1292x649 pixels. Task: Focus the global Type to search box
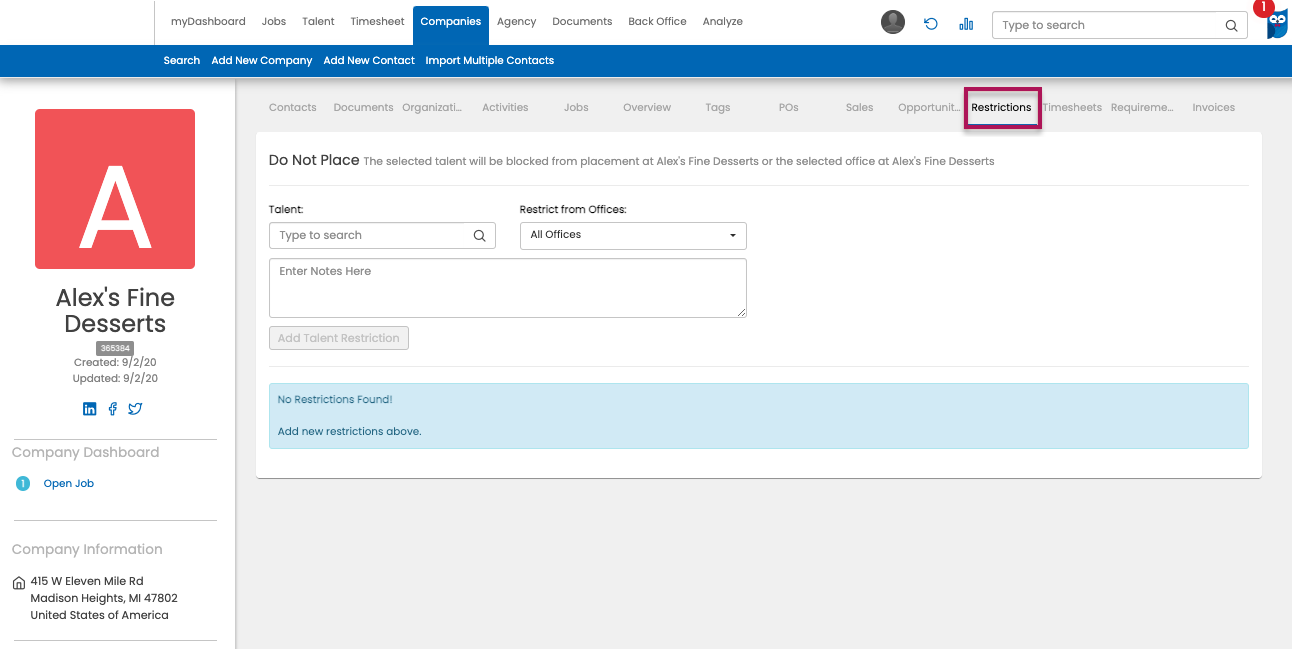pos(1120,26)
